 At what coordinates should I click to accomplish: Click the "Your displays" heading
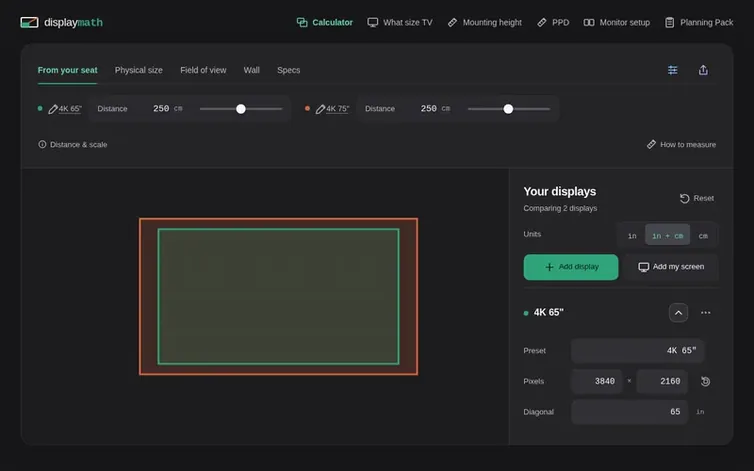tap(560, 191)
